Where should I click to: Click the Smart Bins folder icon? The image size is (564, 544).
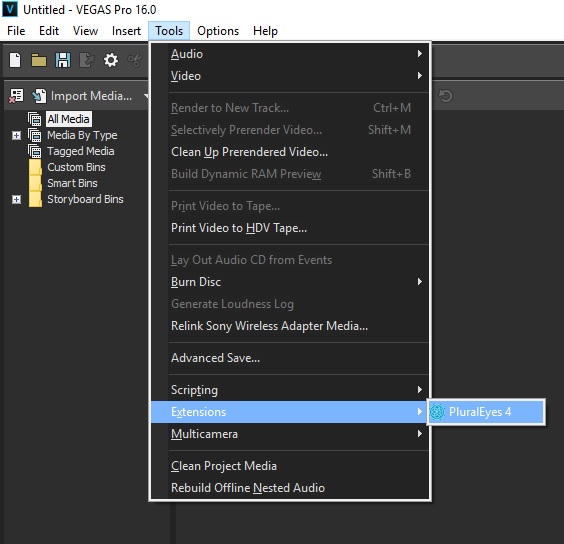[35, 183]
